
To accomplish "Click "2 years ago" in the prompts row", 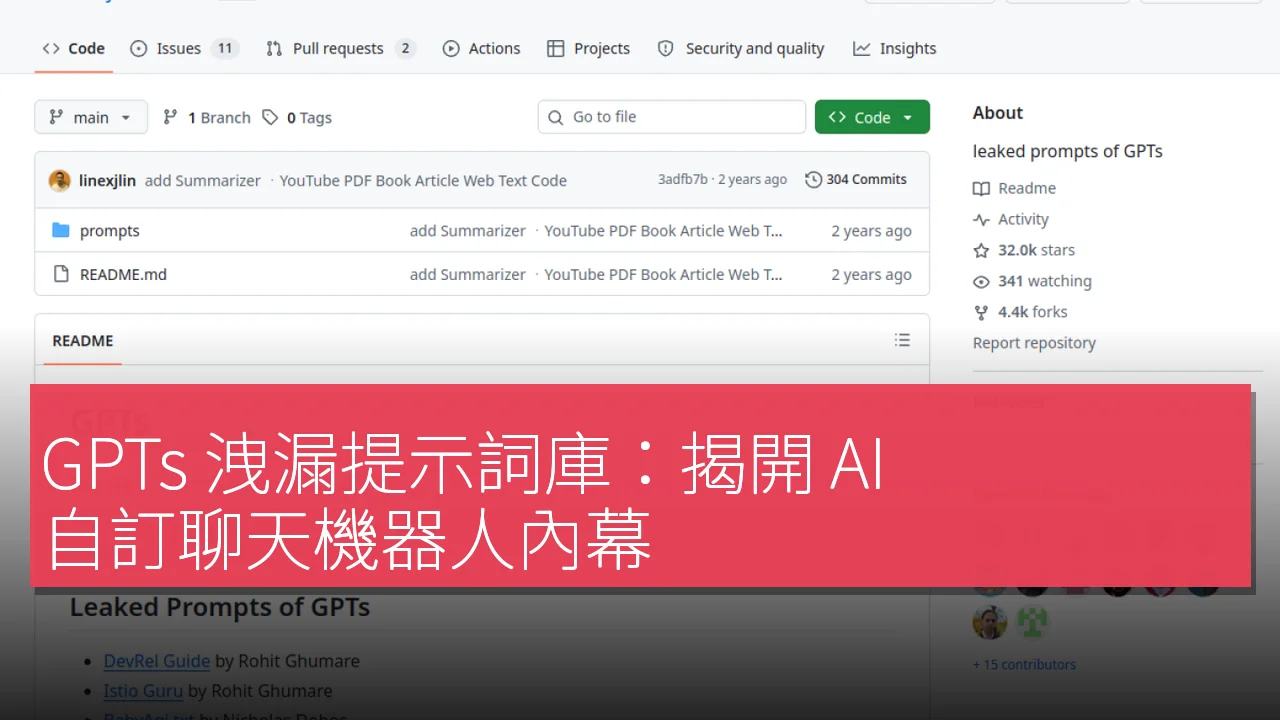I will pos(871,231).
